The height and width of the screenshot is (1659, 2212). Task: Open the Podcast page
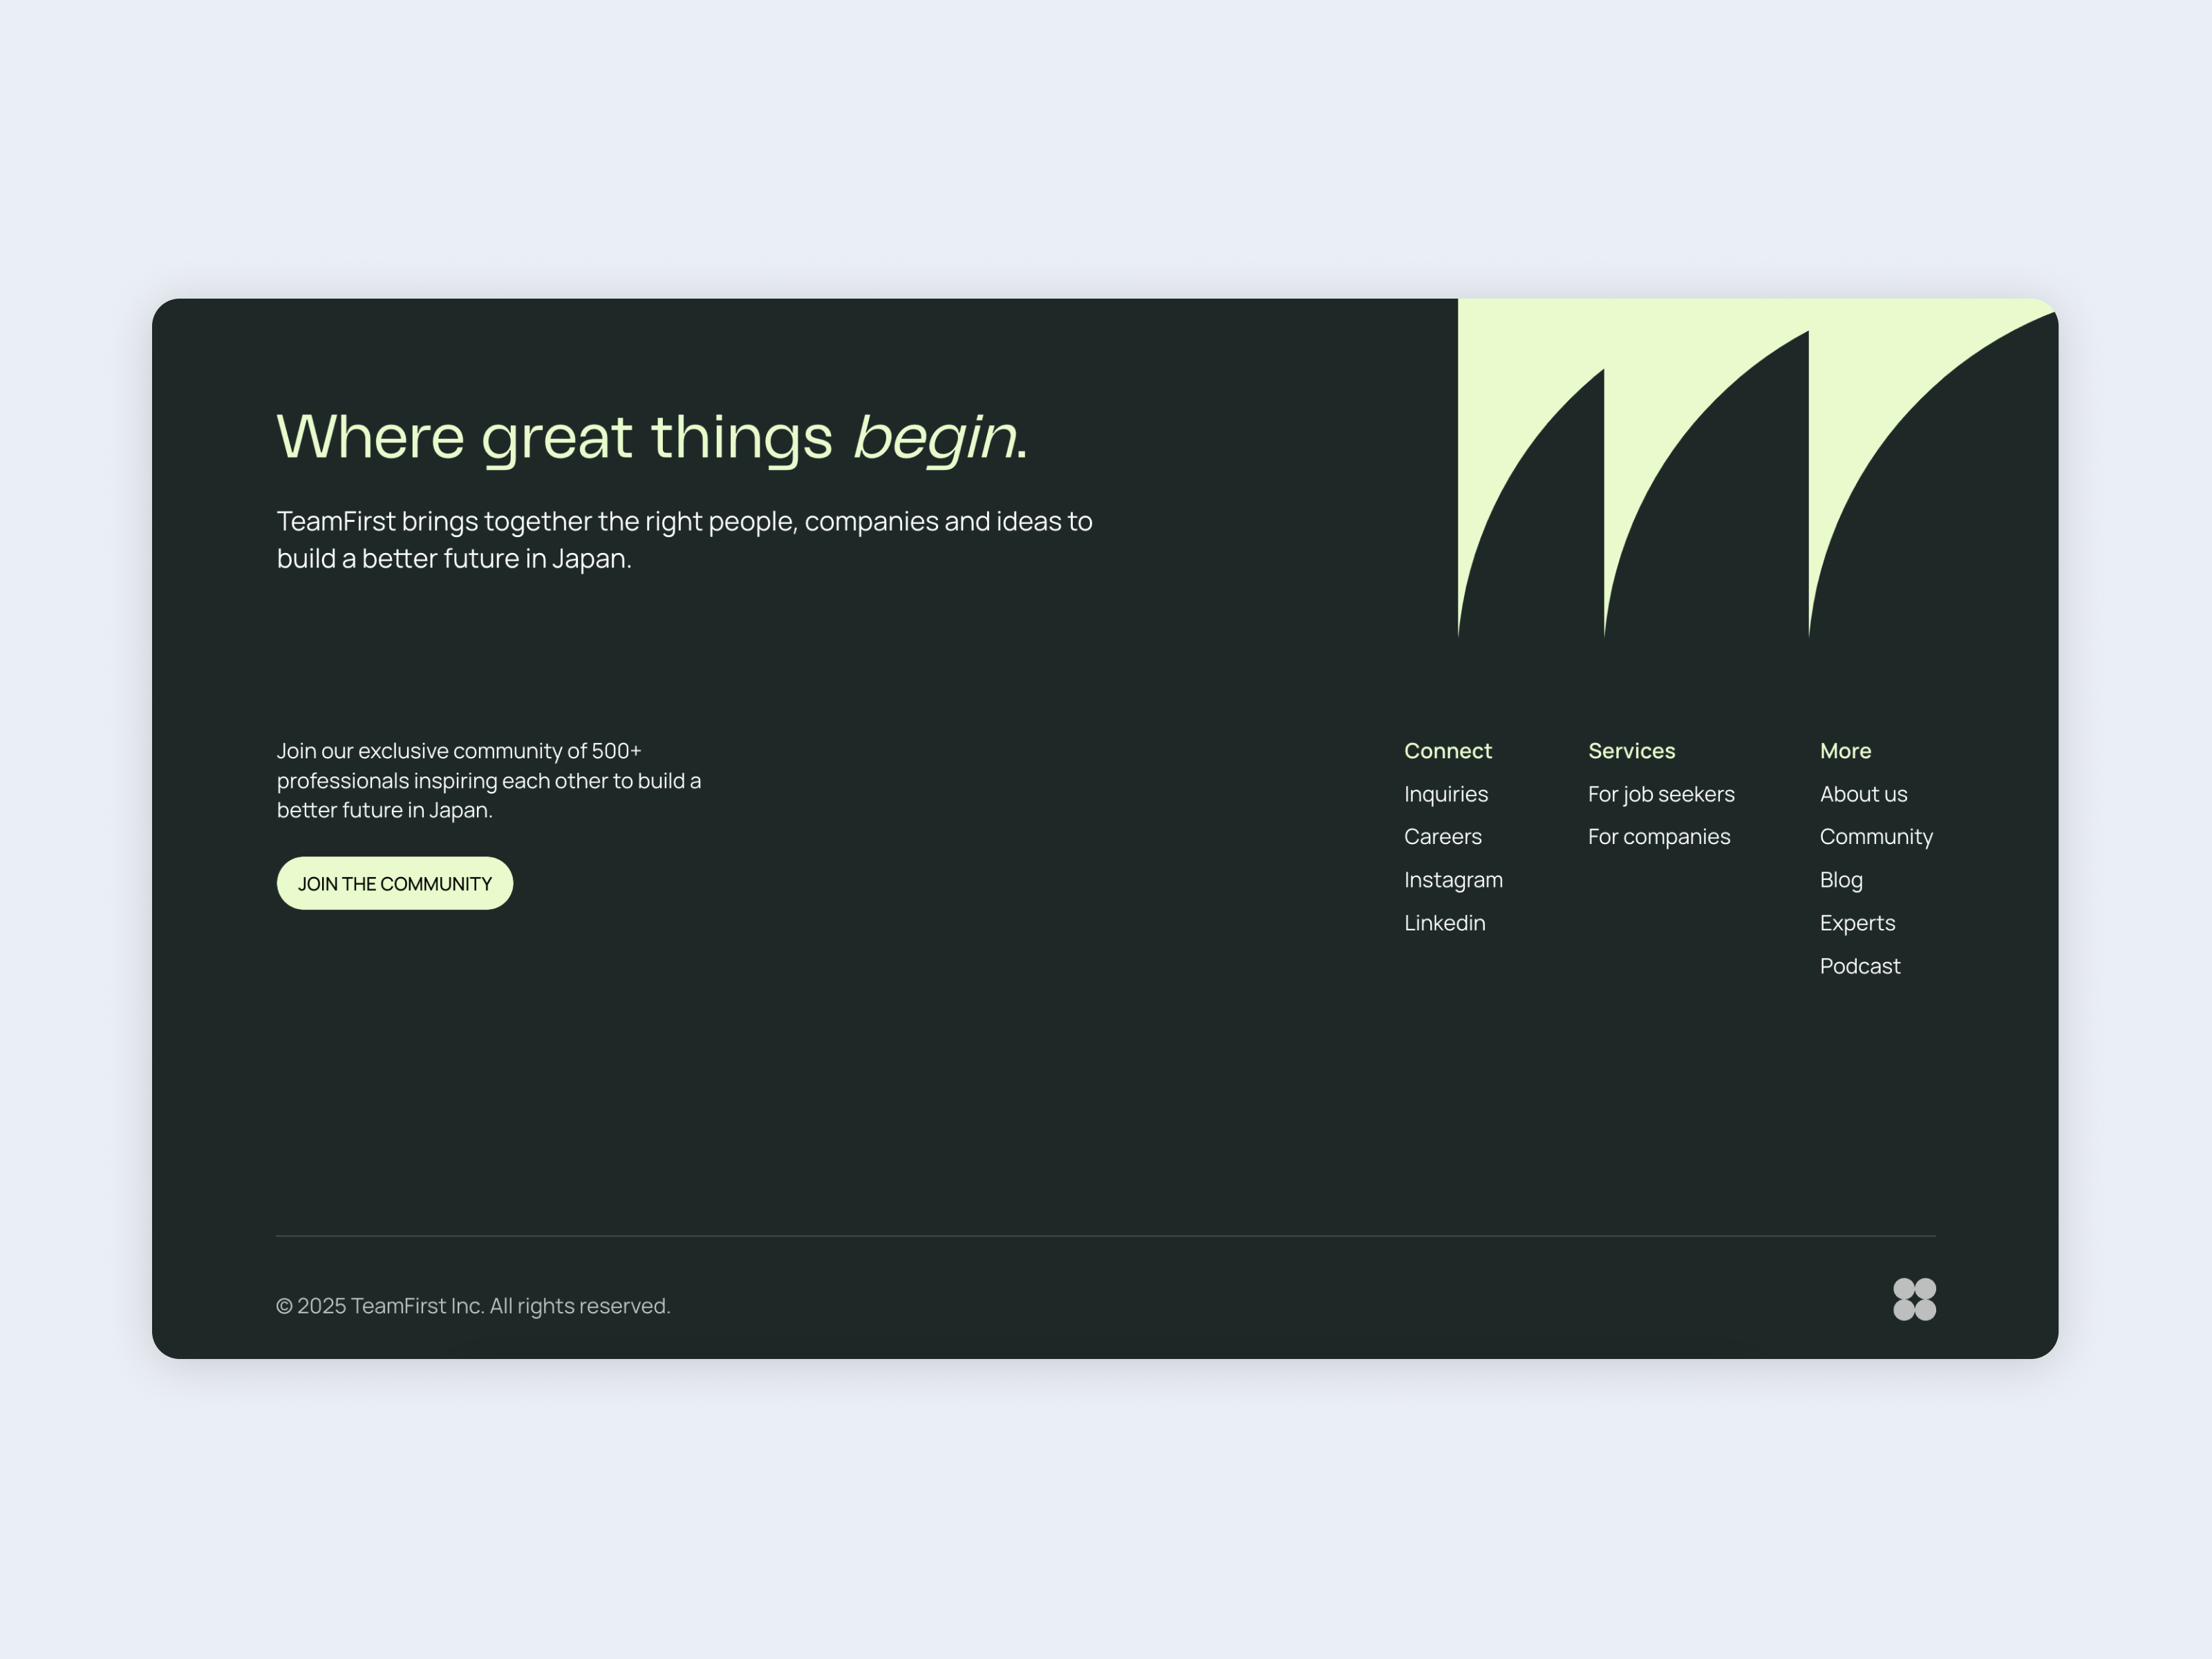click(x=1860, y=965)
